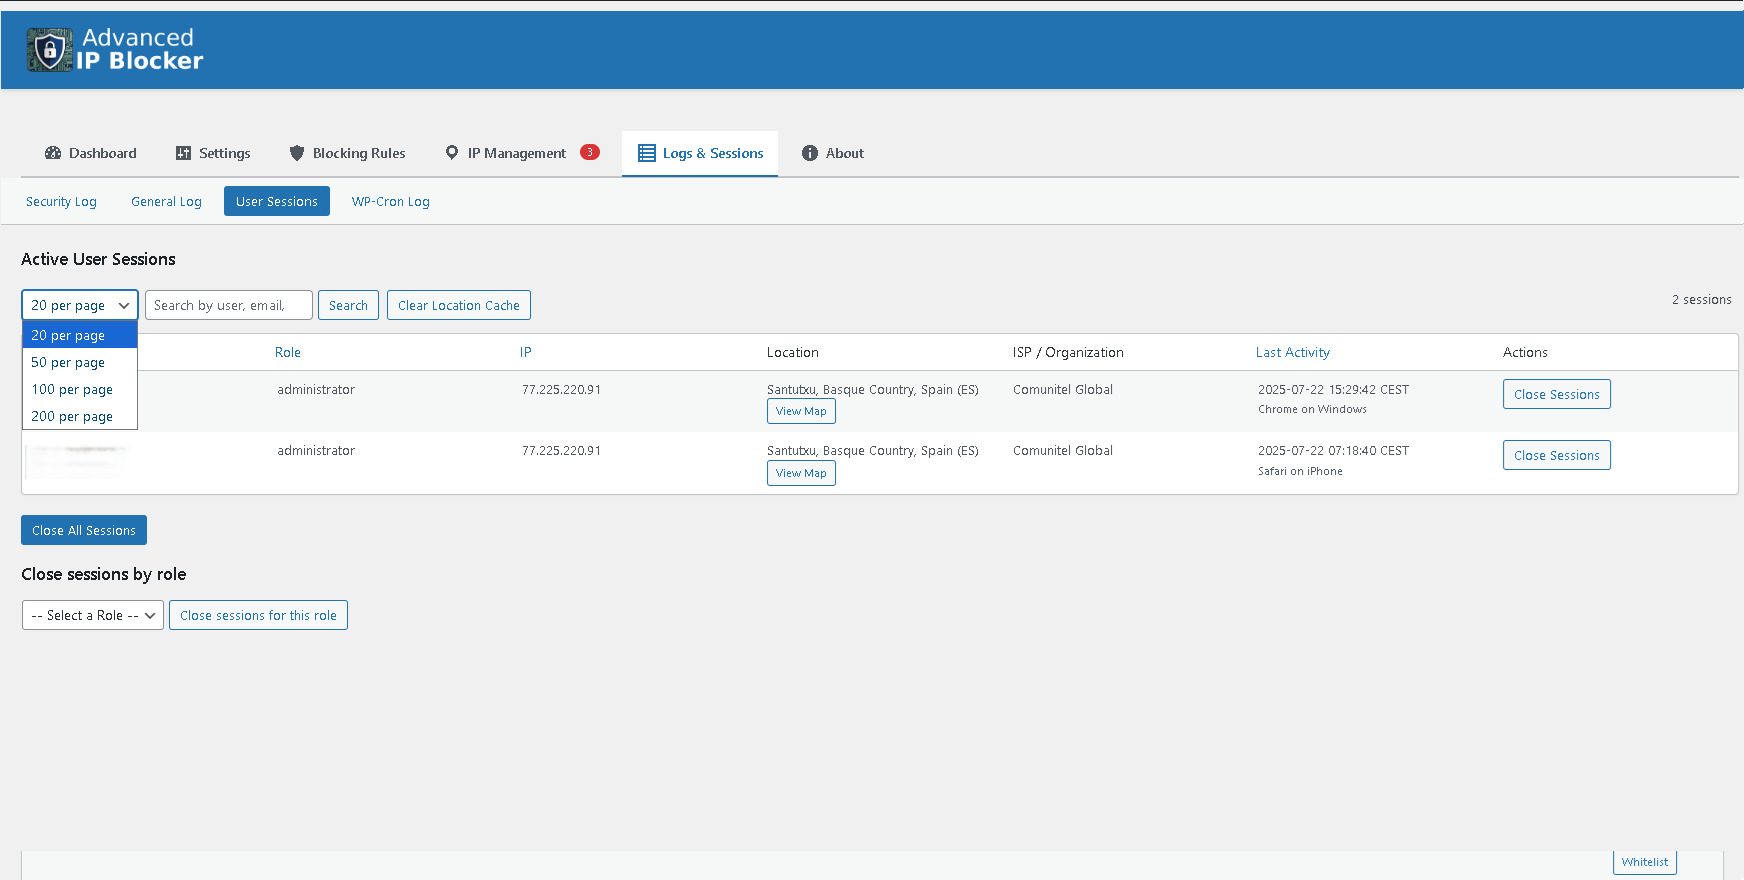Switch to the Security Log sub-tab
This screenshot has width=1744, height=880.
[x=61, y=201]
